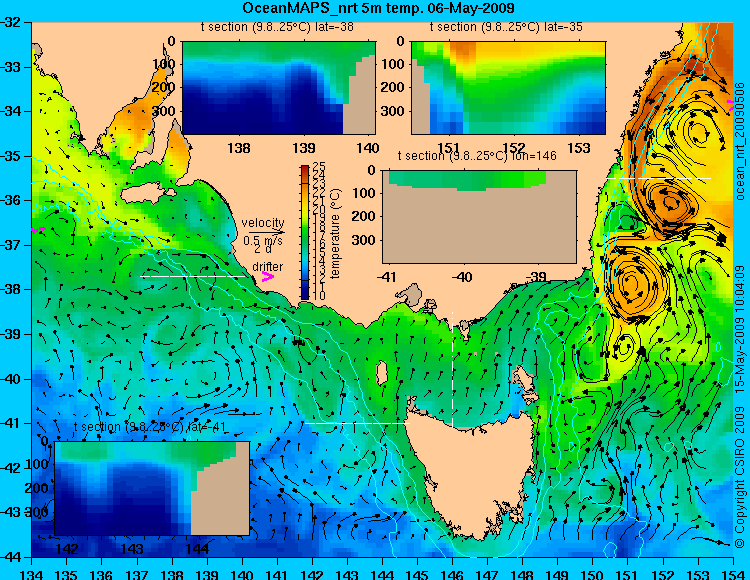Click King Island in western Bass Strait

(x=382, y=373)
